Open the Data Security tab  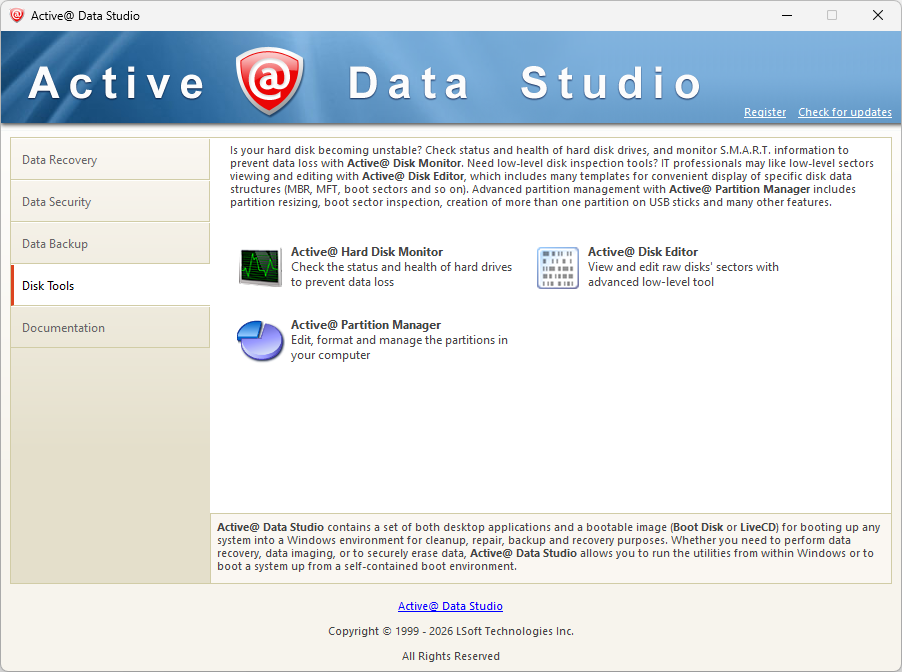(x=110, y=201)
